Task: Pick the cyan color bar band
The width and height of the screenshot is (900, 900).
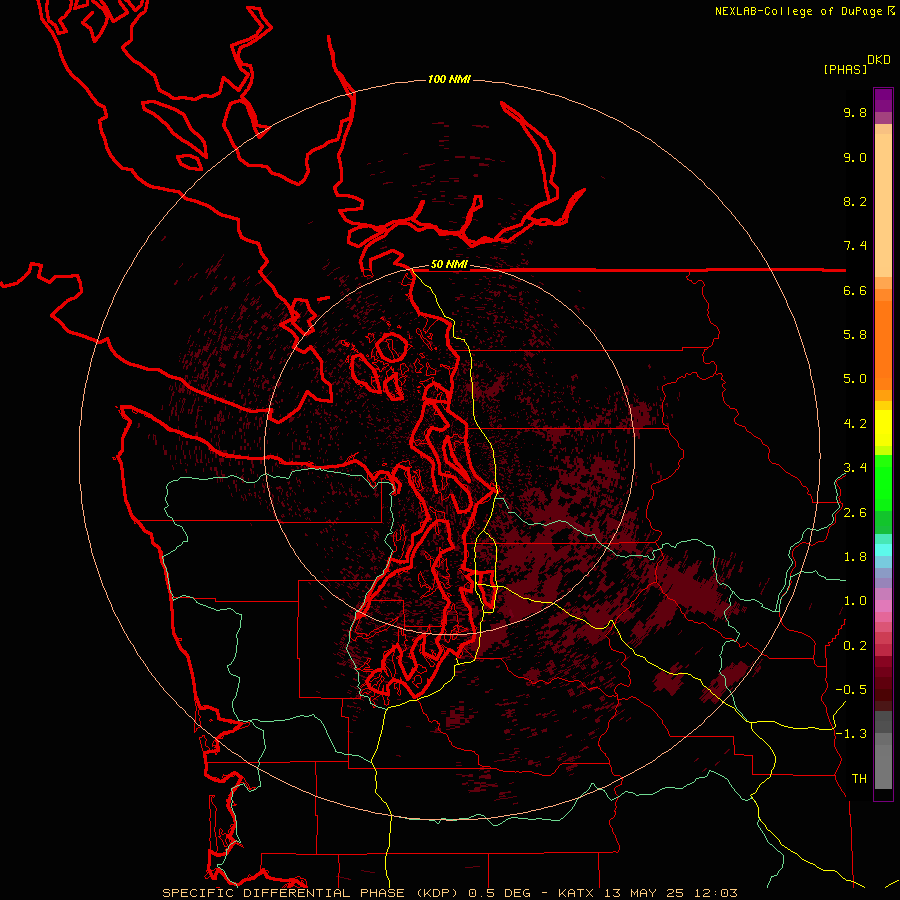Action: click(883, 550)
